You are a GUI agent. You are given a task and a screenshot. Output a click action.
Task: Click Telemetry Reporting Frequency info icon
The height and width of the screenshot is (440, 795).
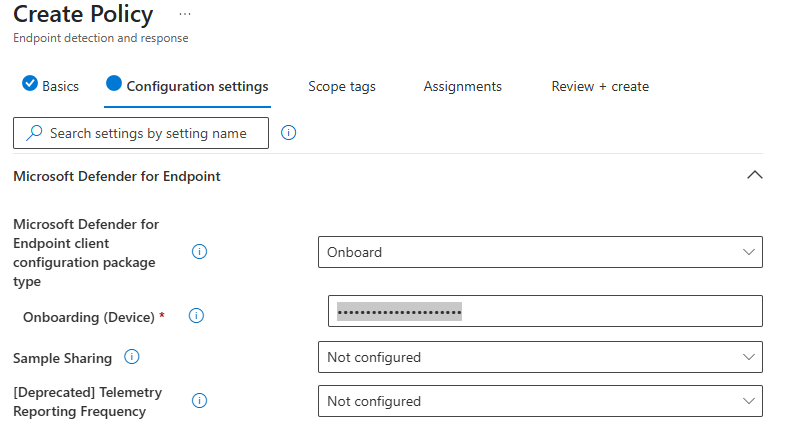(199, 401)
